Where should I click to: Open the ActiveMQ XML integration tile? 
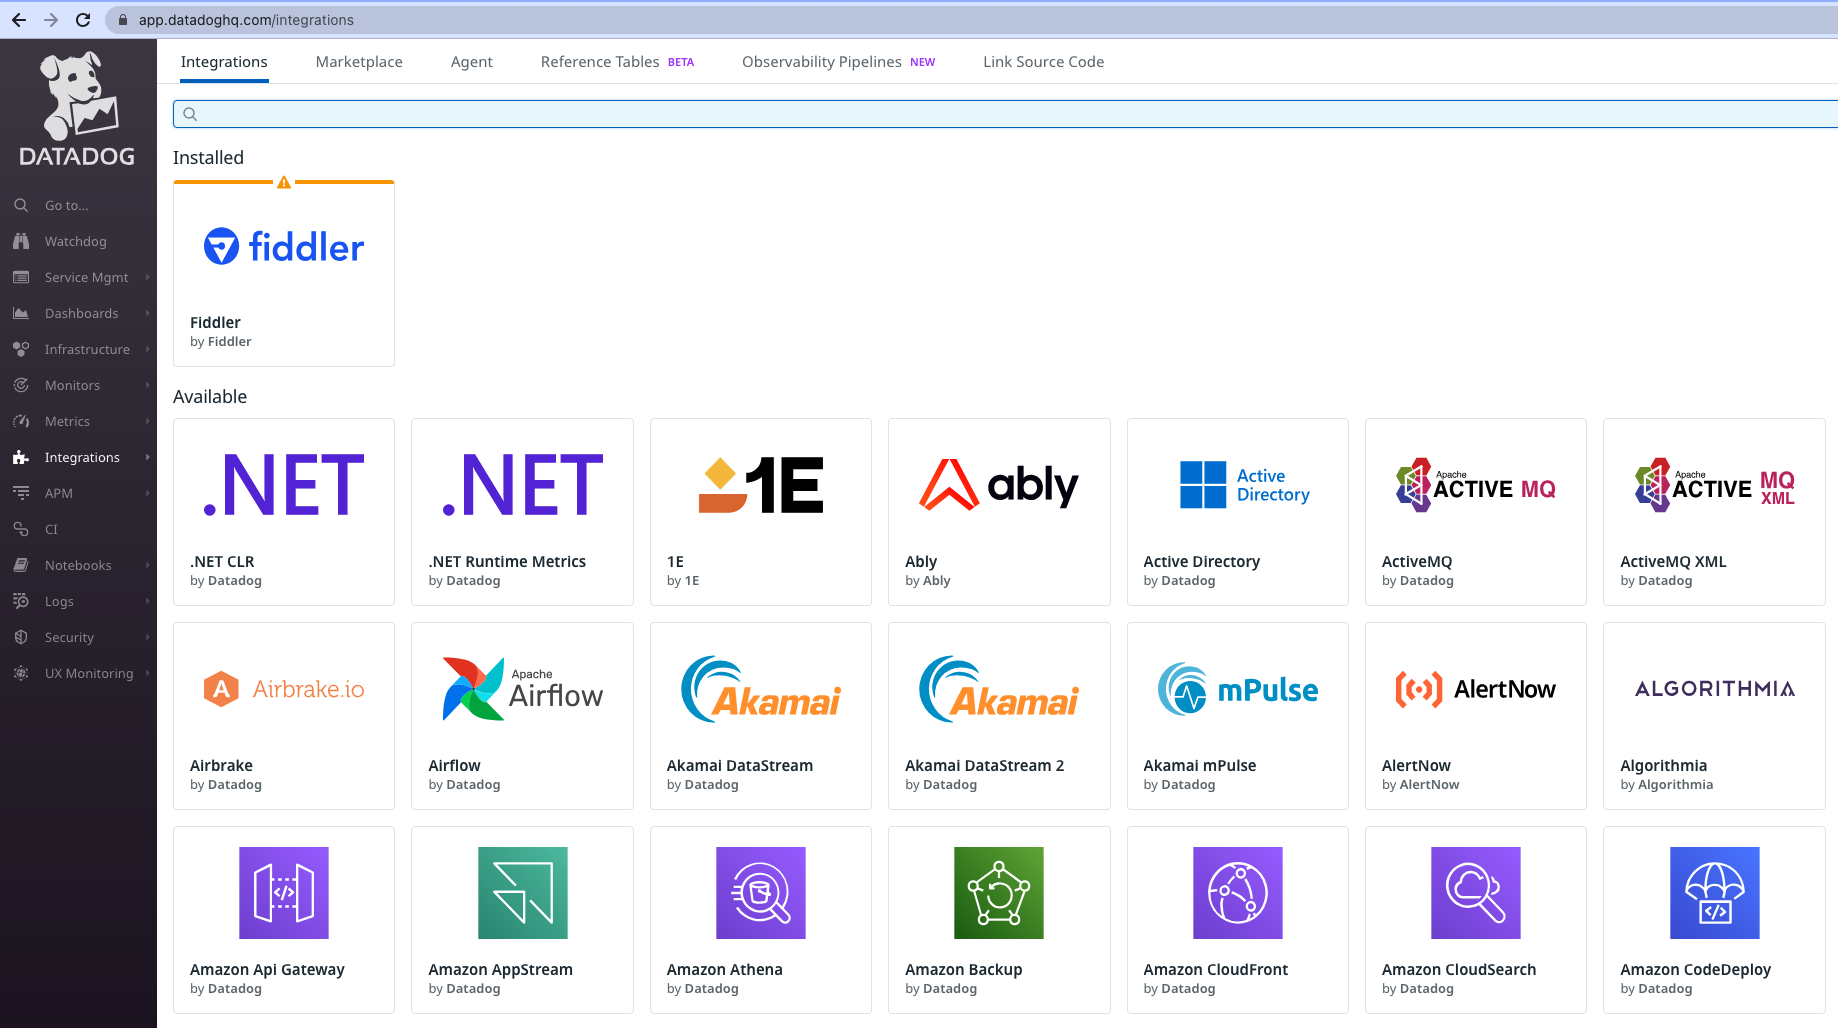[1715, 512]
